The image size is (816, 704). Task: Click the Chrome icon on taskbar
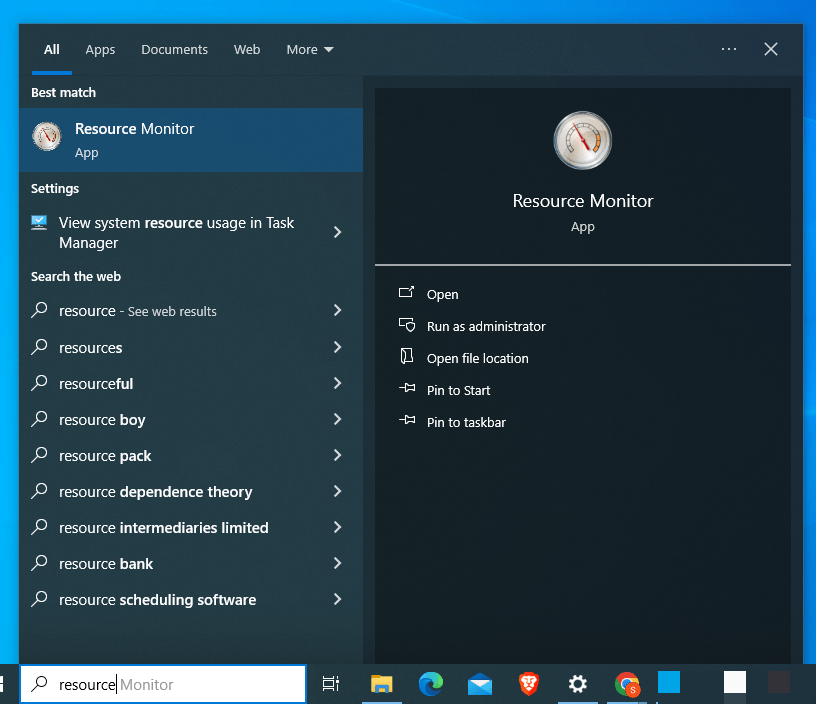point(627,684)
